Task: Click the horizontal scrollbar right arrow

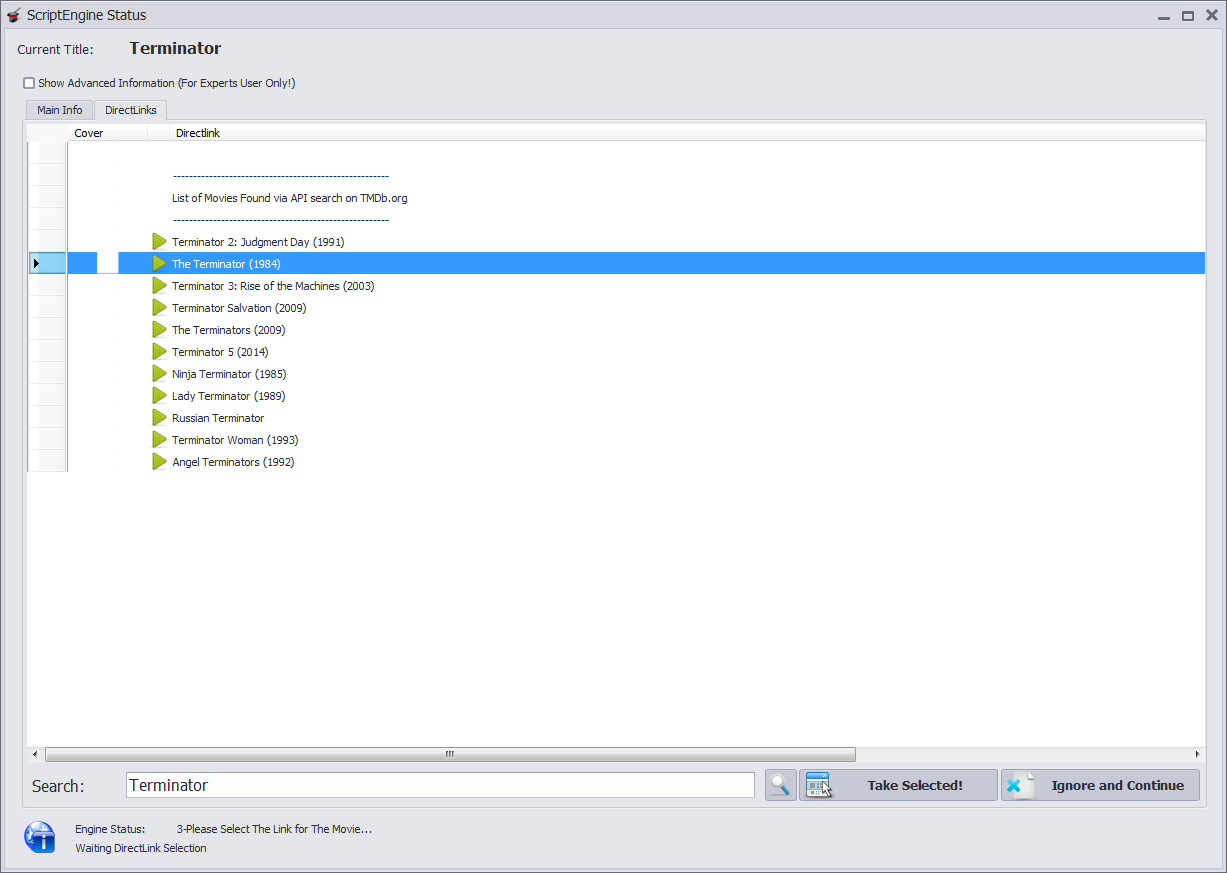Action: click(1197, 754)
